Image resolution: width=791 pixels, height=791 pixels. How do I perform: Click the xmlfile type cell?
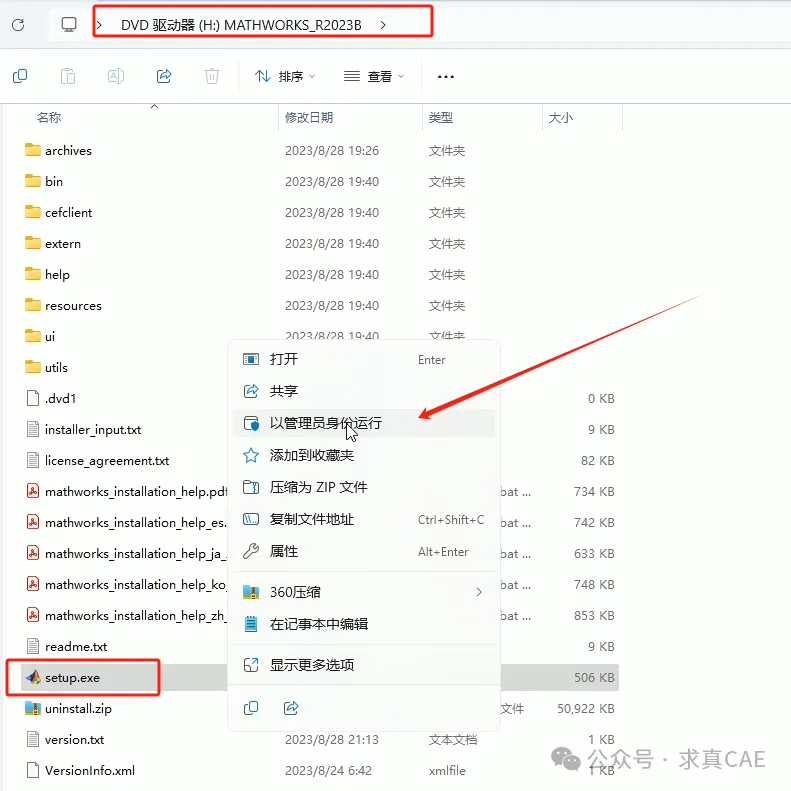click(x=447, y=771)
